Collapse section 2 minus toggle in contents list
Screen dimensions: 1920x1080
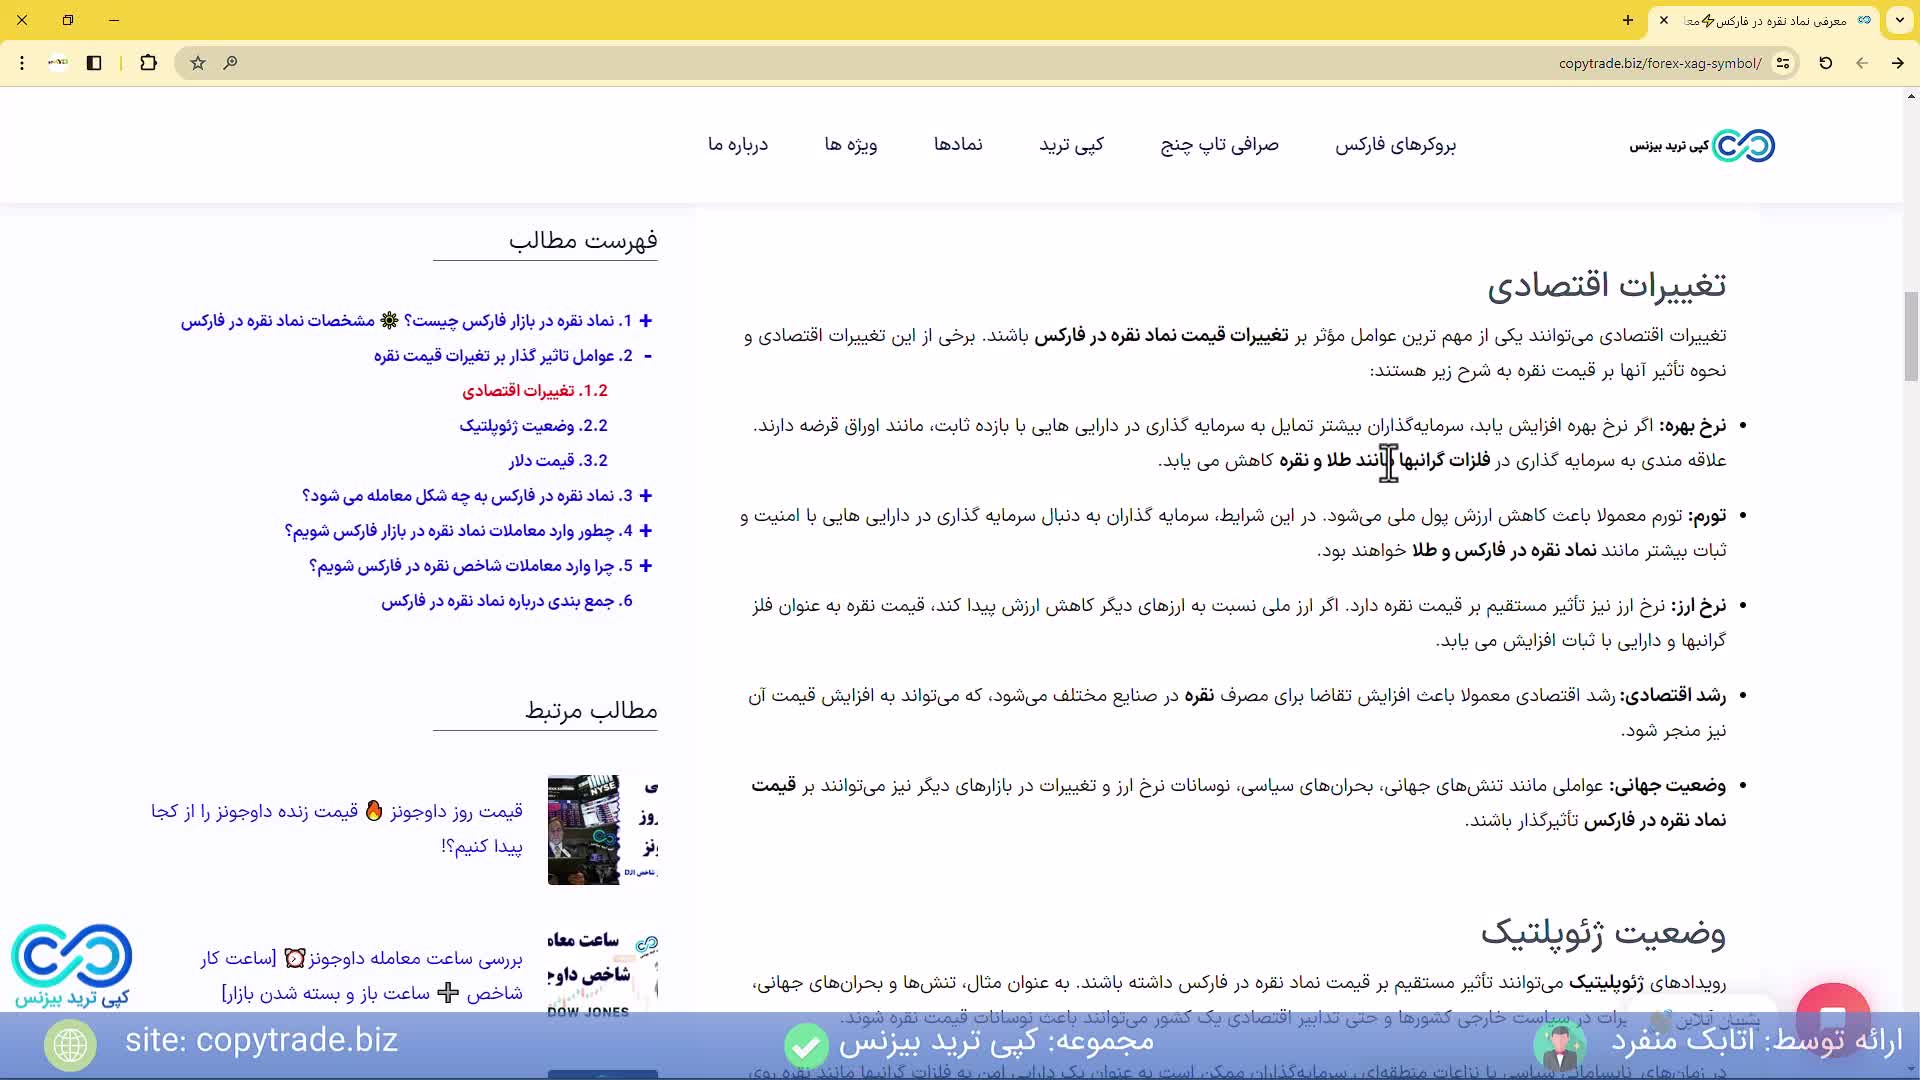pyautogui.click(x=647, y=356)
